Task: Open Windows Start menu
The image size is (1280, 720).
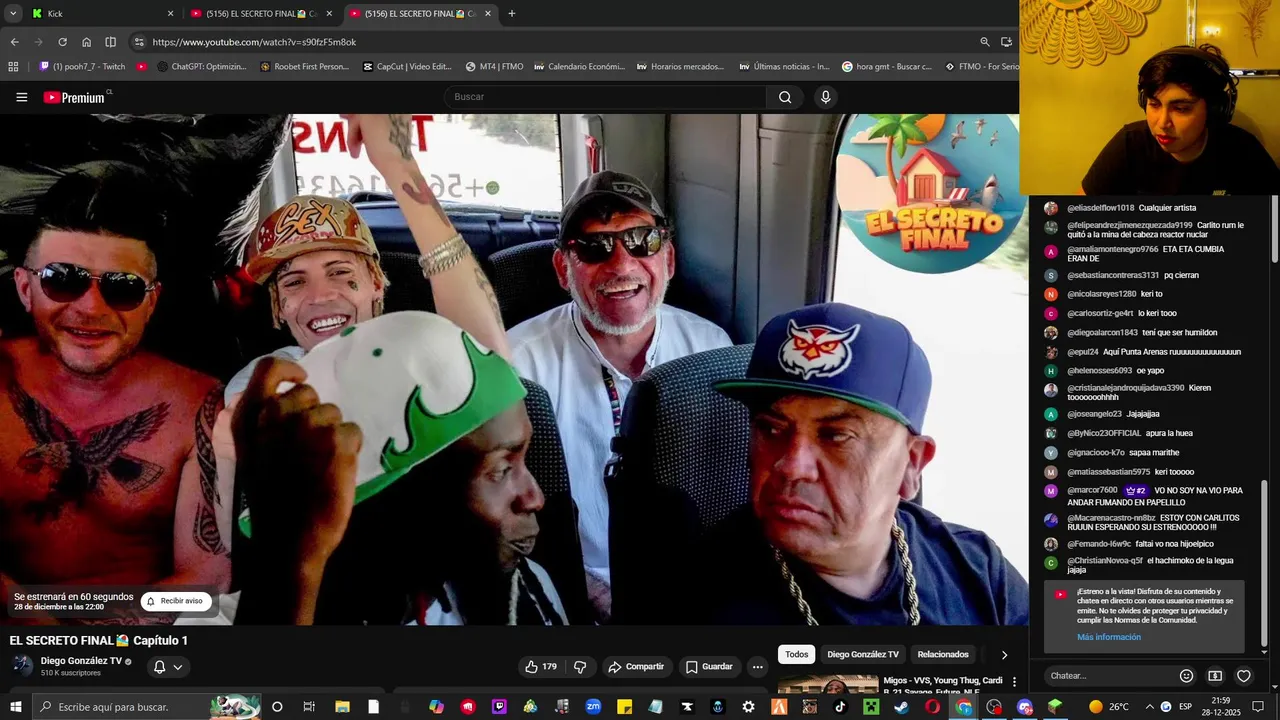Action: point(15,707)
